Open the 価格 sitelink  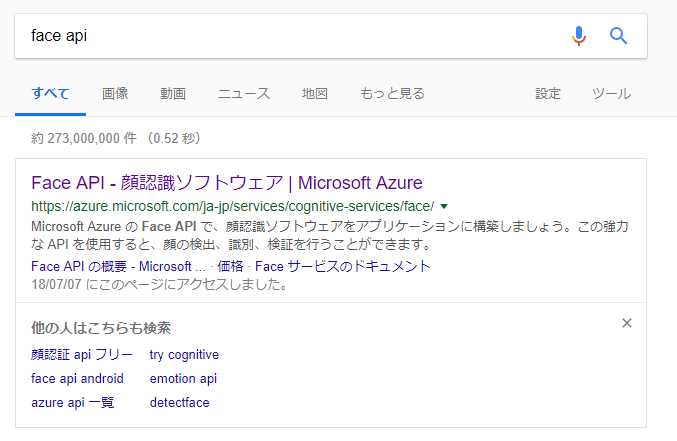coord(230,266)
